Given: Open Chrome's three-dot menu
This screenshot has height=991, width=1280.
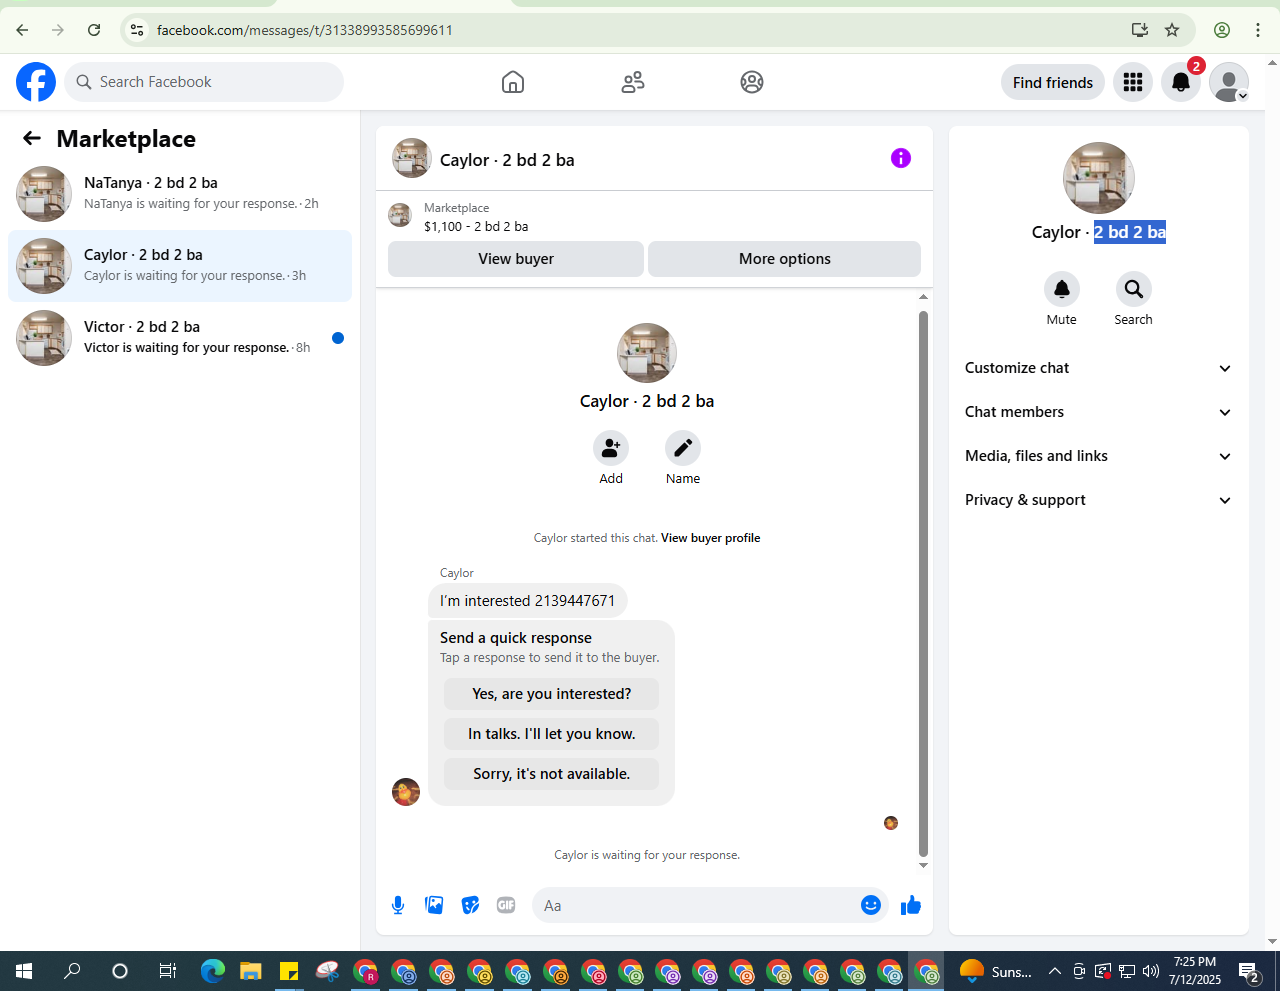Looking at the screenshot, I should pos(1258,30).
